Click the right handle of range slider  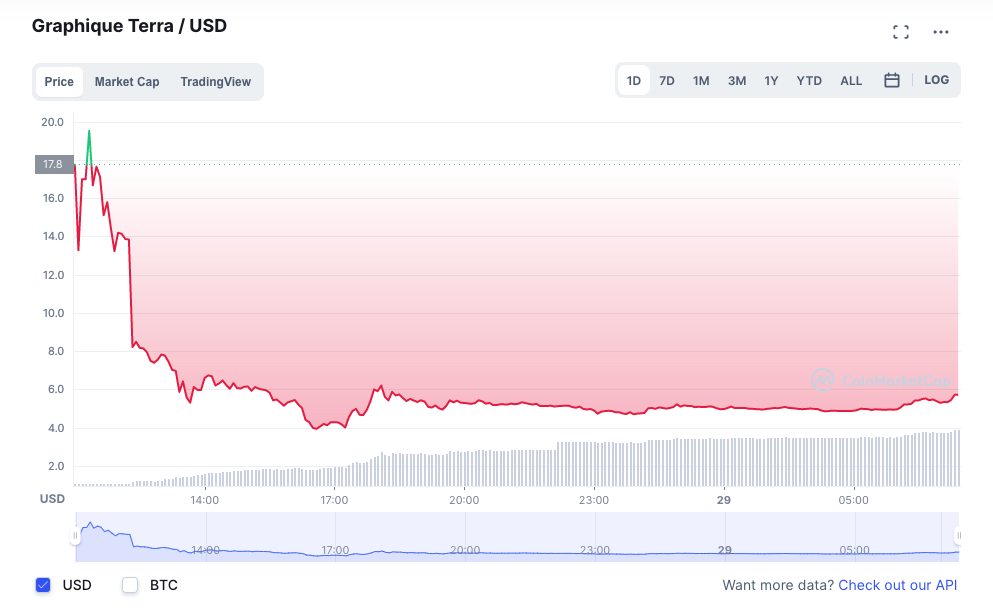point(958,537)
